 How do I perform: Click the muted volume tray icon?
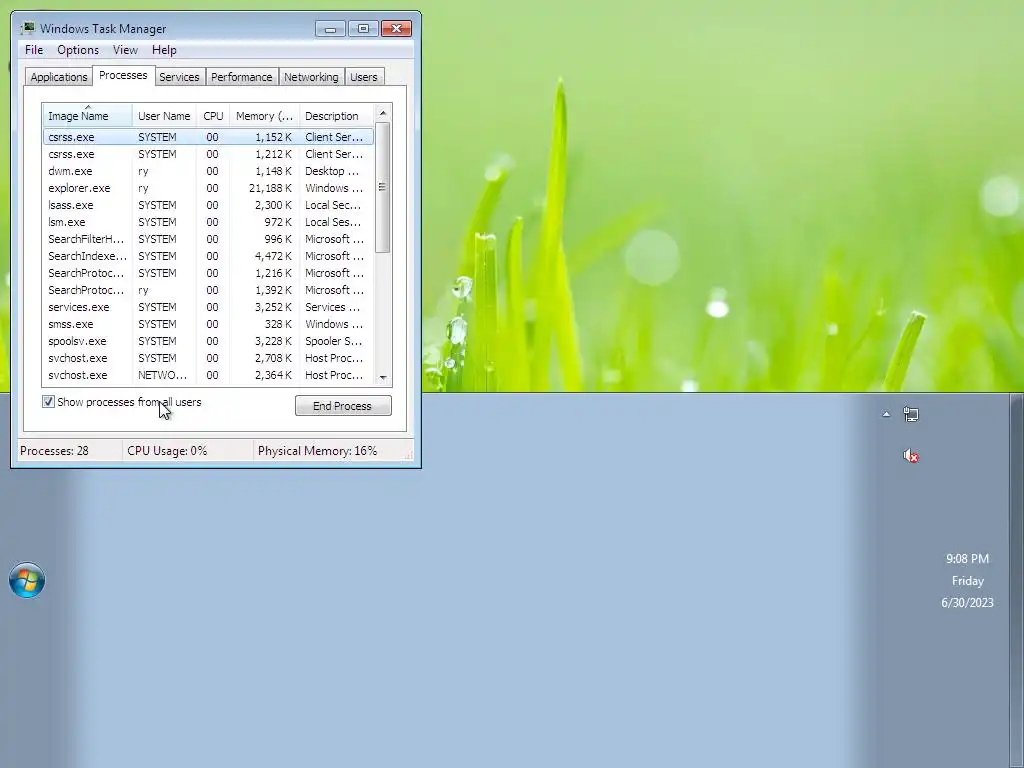910,456
